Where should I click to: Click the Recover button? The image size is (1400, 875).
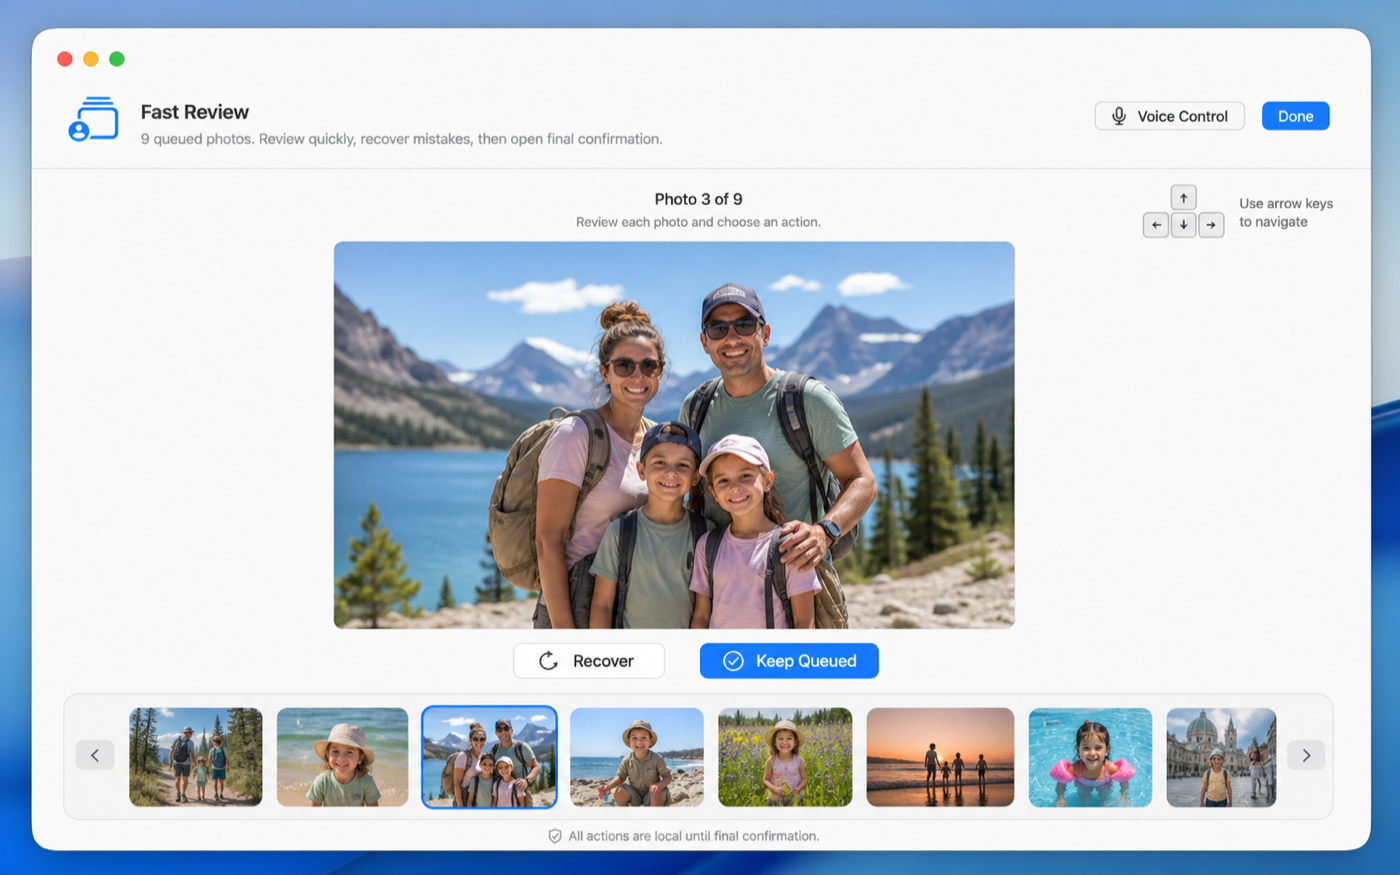tap(589, 661)
